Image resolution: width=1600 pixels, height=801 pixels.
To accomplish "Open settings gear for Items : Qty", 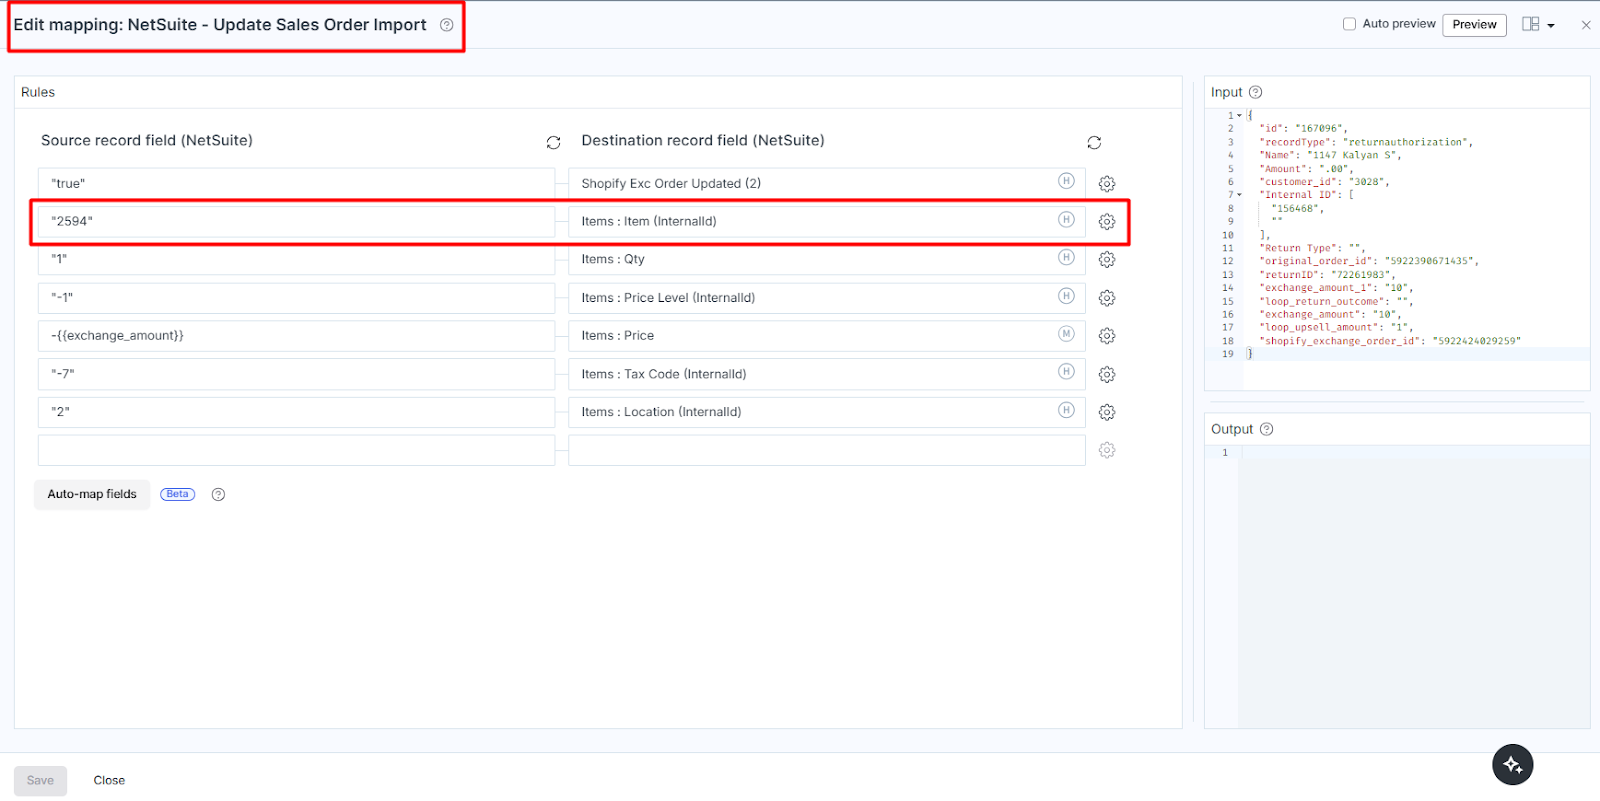I will point(1107,260).
